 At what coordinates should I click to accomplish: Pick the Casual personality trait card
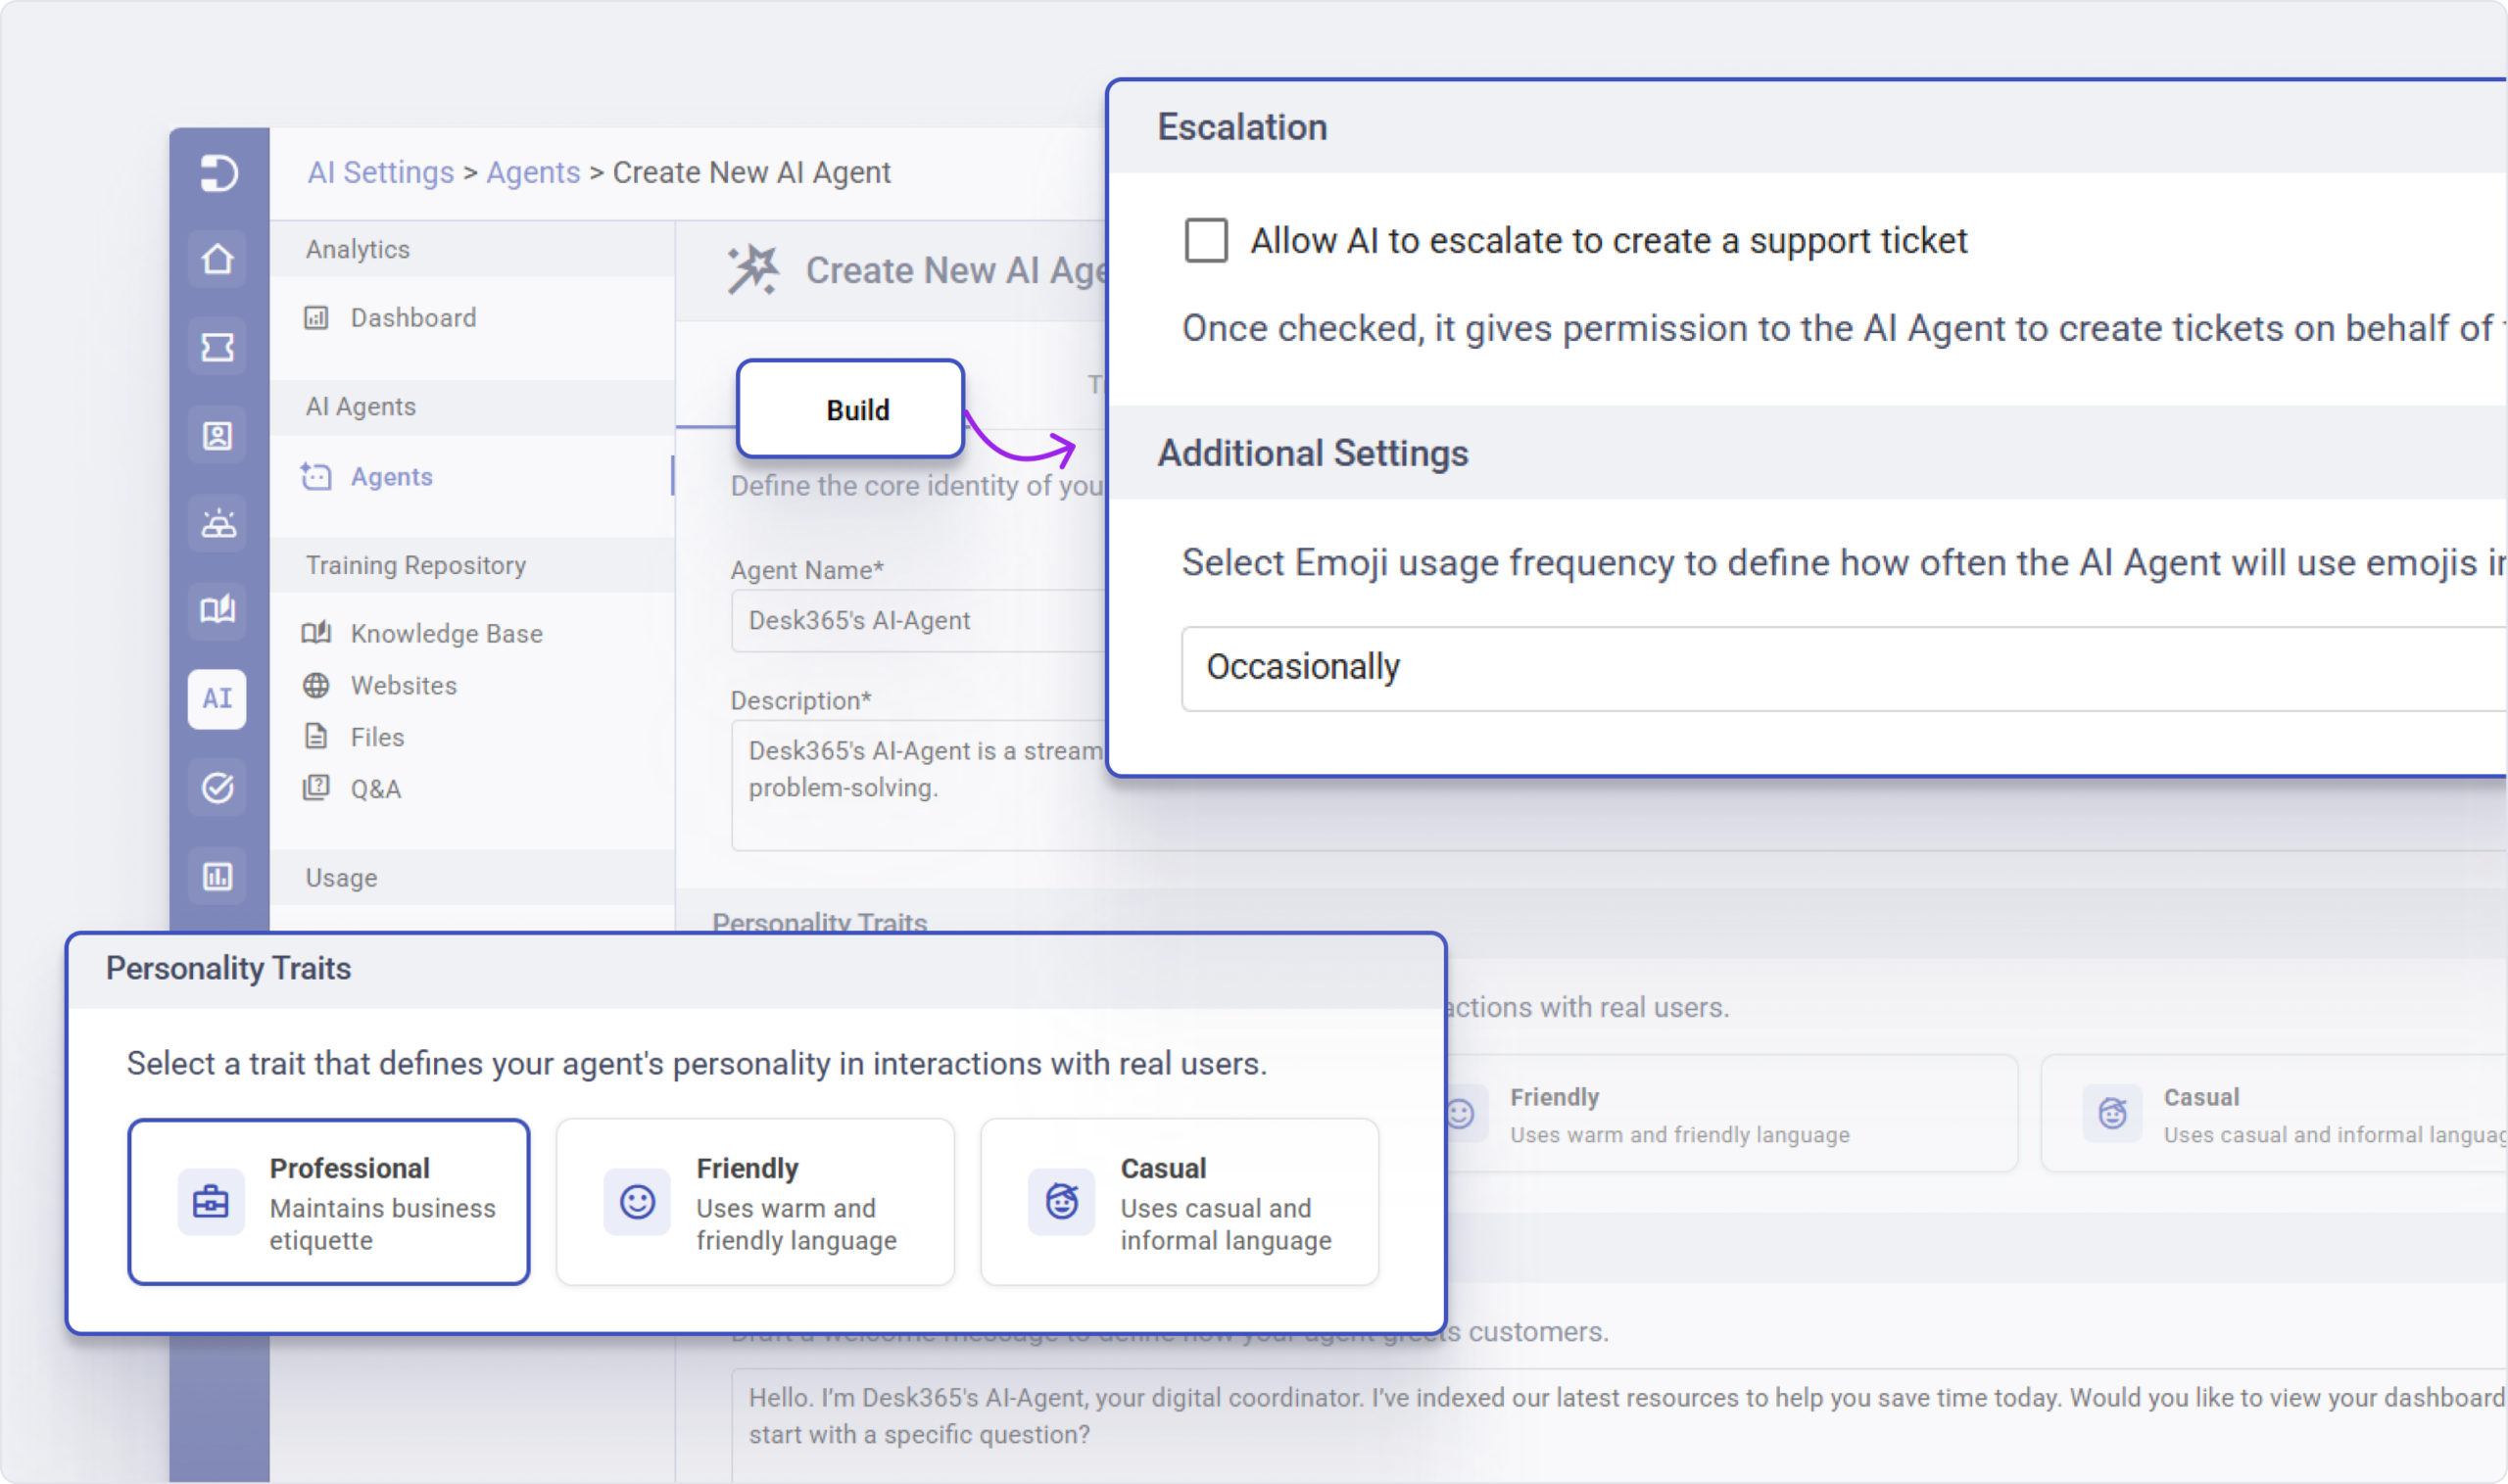(1179, 1202)
